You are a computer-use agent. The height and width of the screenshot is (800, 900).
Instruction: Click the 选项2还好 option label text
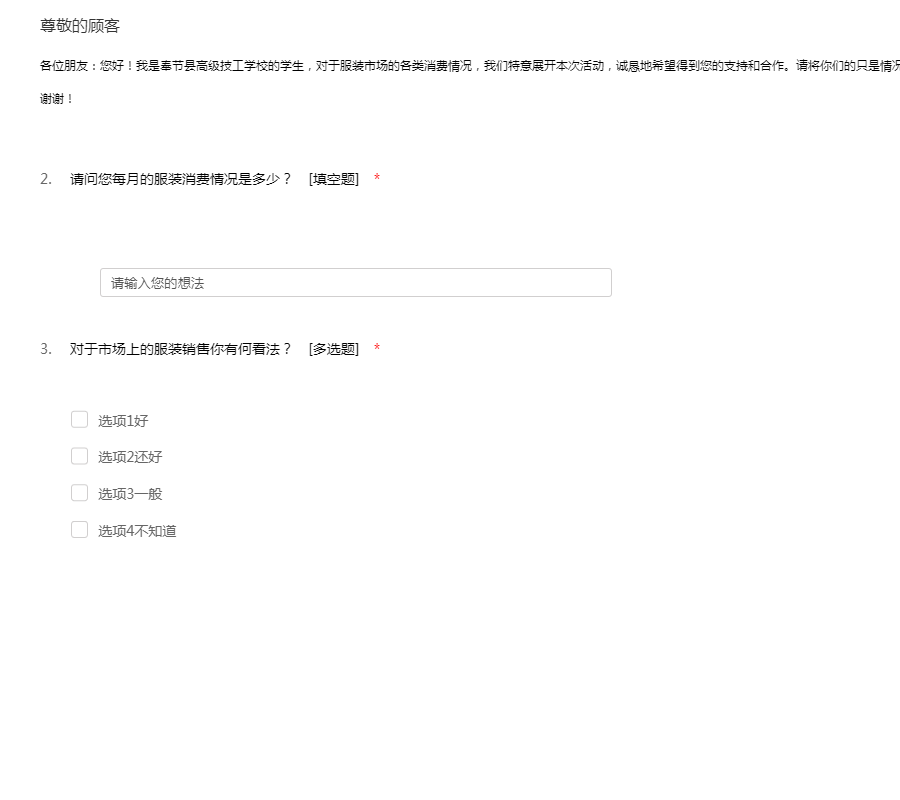(x=130, y=457)
